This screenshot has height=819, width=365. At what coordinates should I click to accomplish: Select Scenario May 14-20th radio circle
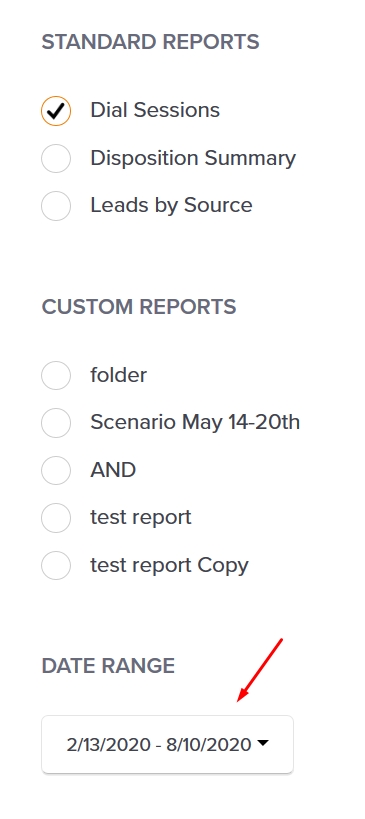coord(56,423)
